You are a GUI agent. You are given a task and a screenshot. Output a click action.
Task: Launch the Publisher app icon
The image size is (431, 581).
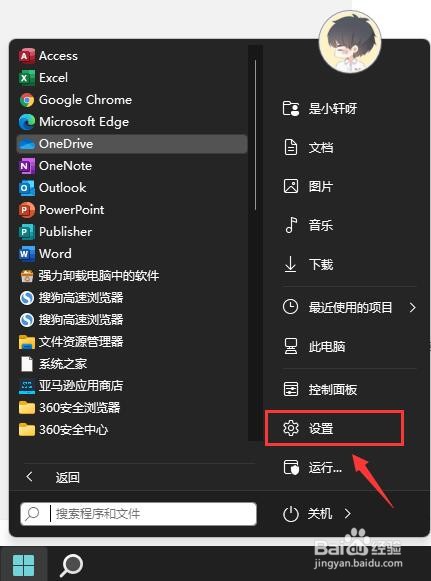27,232
